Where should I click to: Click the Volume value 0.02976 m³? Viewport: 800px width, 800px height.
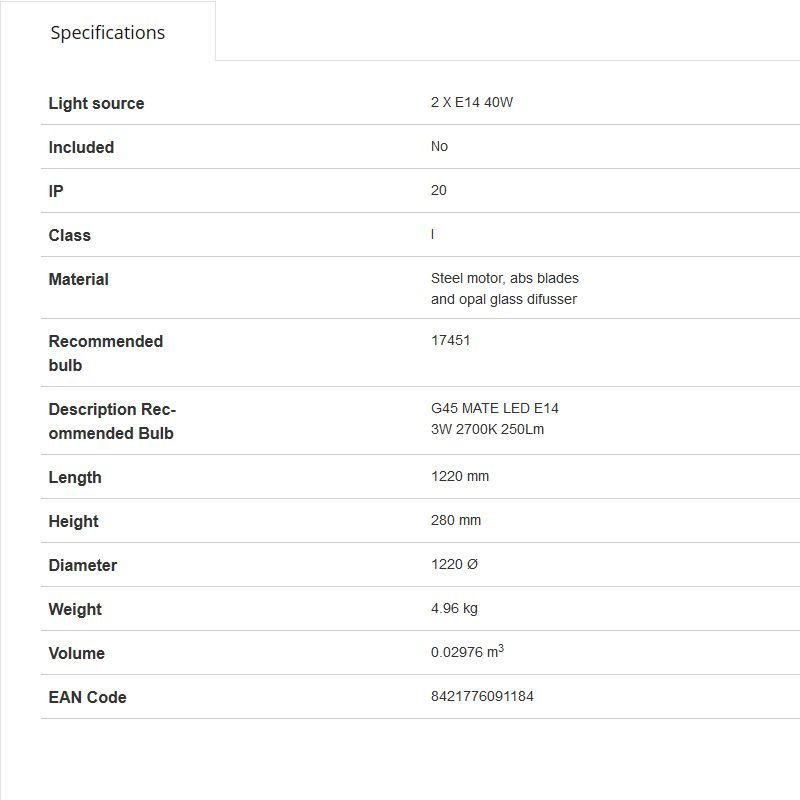pyautogui.click(x=467, y=652)
